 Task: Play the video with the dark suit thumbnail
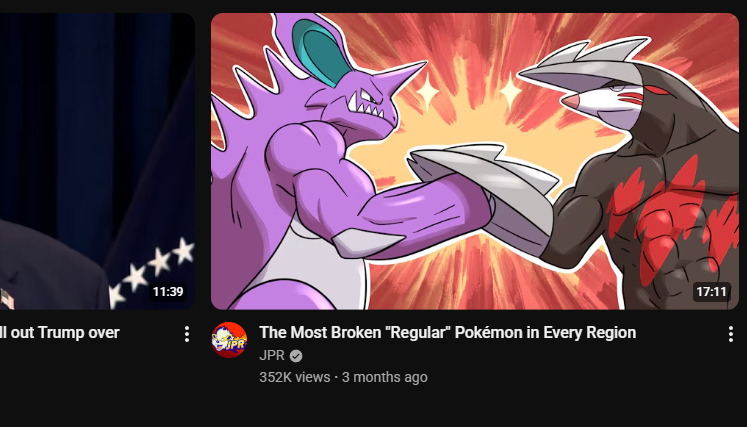pos(97,161)
